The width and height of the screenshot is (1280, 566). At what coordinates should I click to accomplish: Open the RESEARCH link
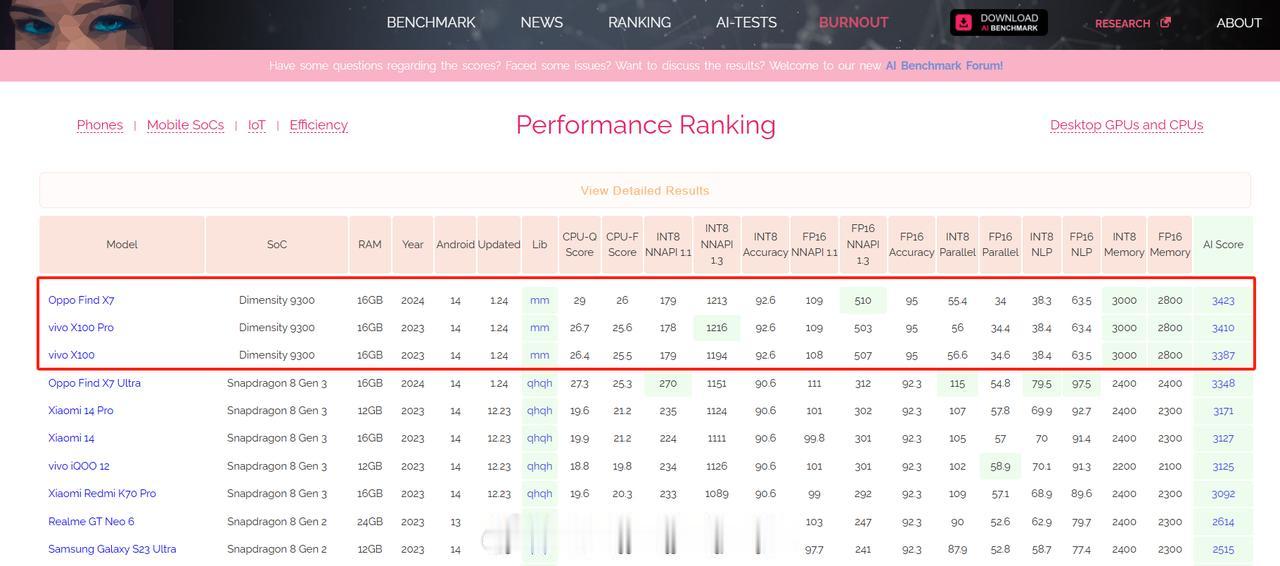1122,23
